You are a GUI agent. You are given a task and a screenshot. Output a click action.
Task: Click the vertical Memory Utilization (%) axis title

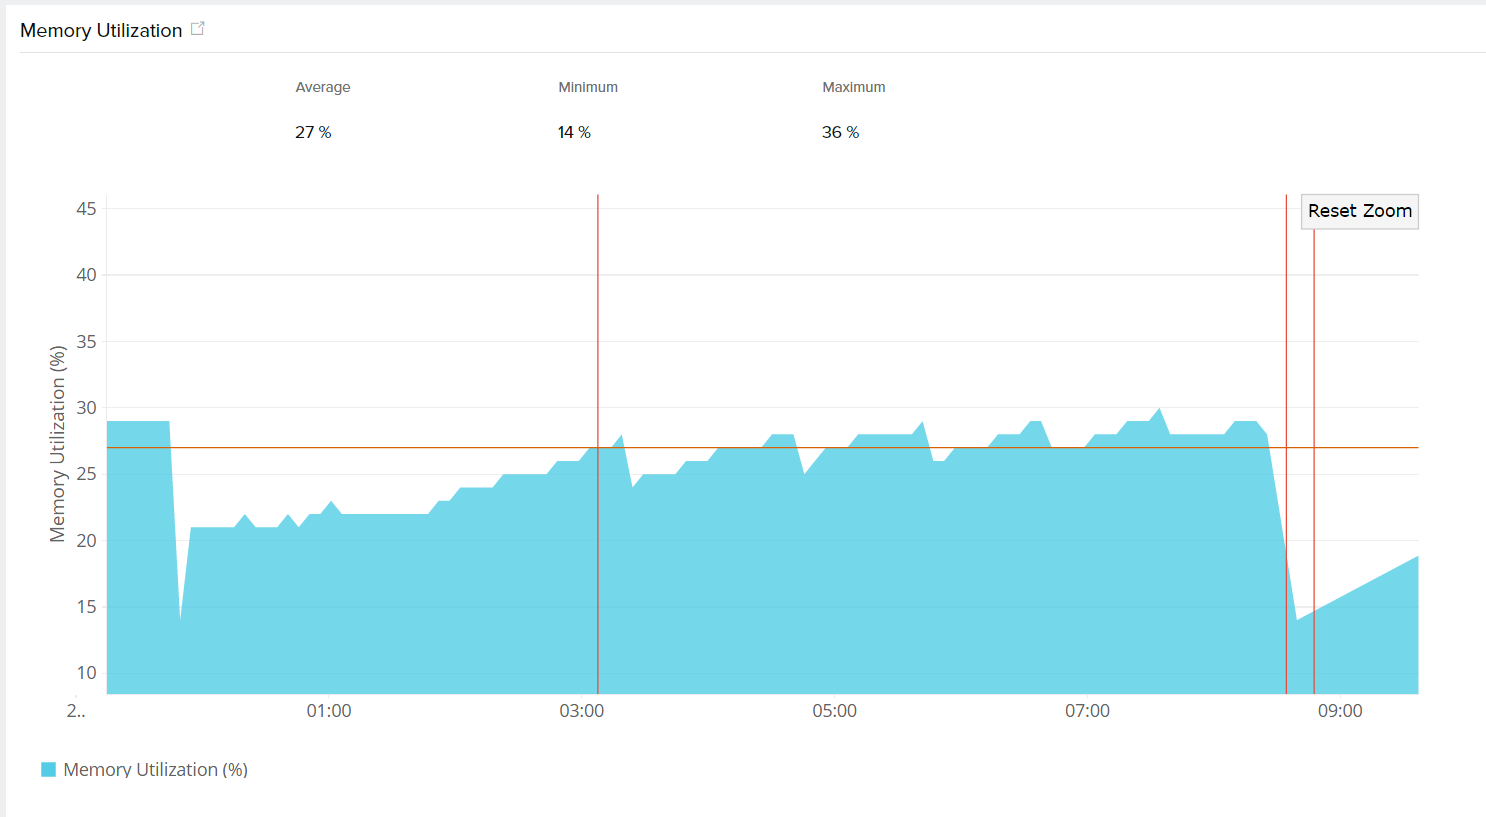[x=58, y=444]
